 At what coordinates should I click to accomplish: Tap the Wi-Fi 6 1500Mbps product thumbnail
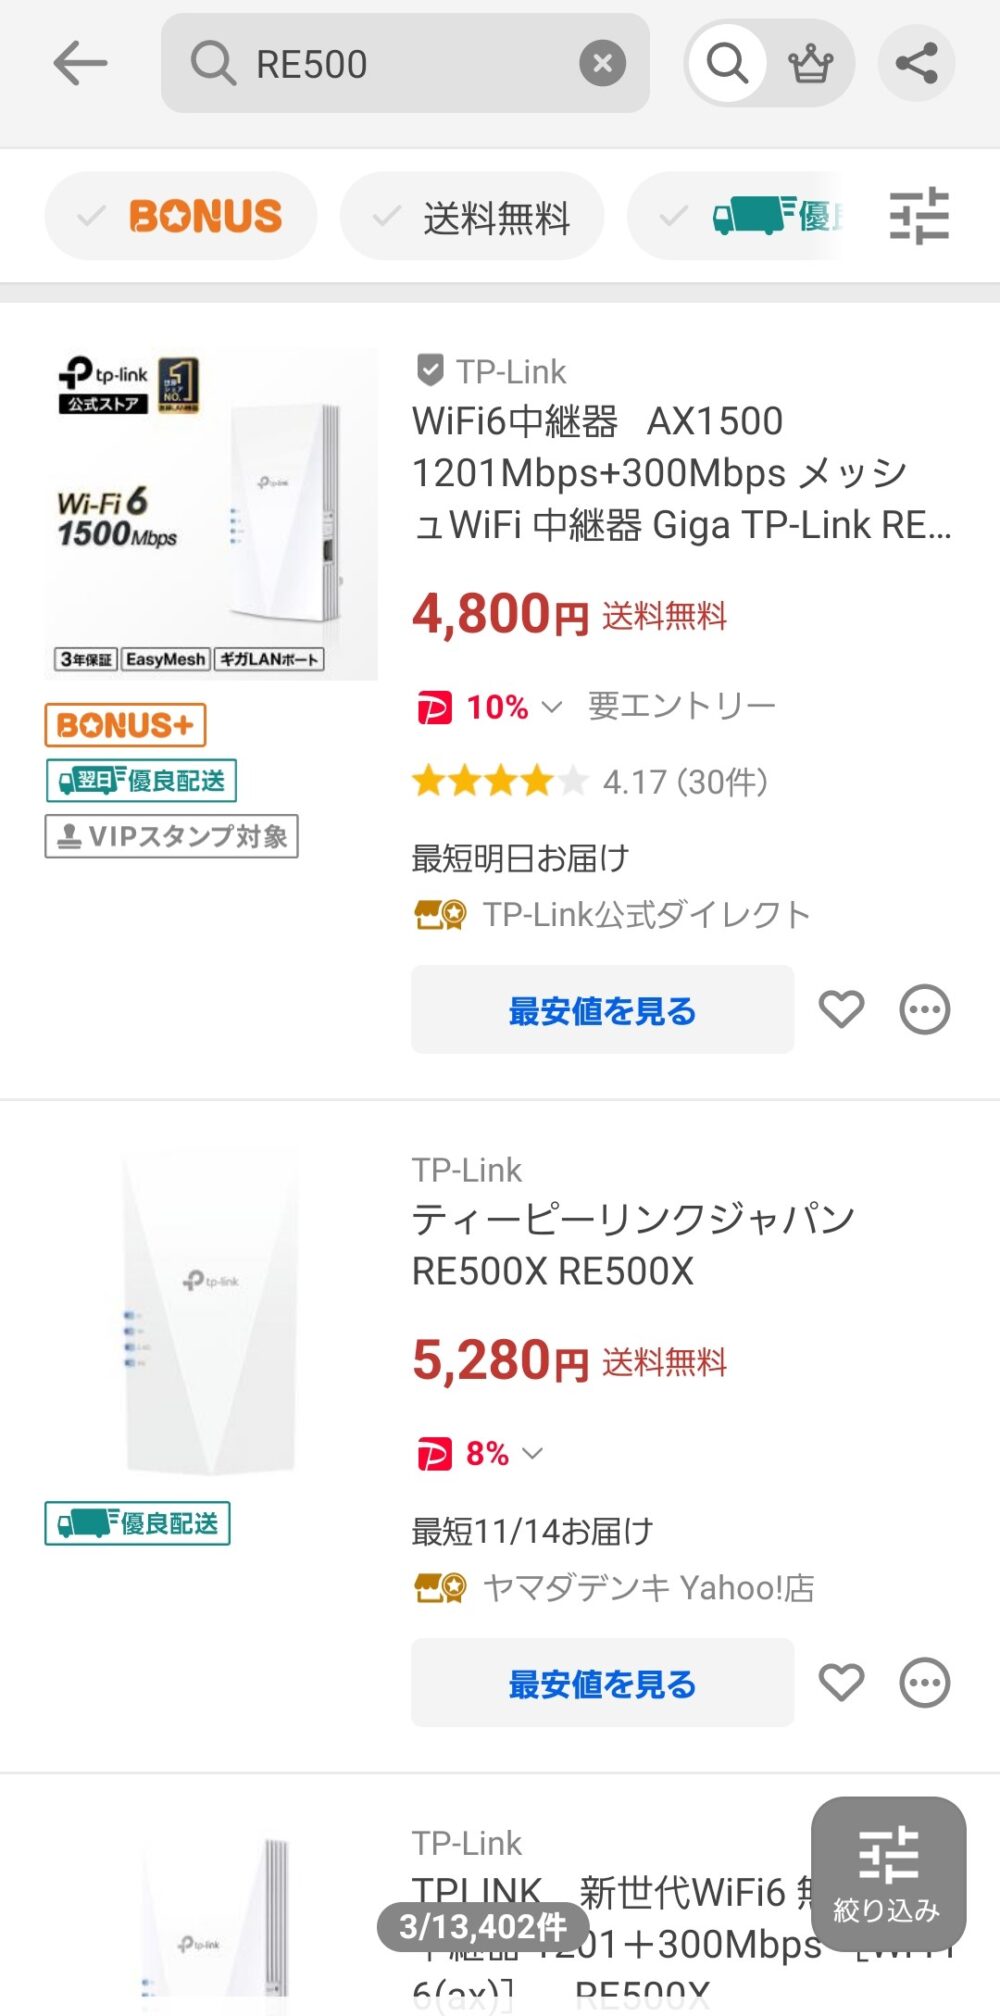[x=211, y=514]
